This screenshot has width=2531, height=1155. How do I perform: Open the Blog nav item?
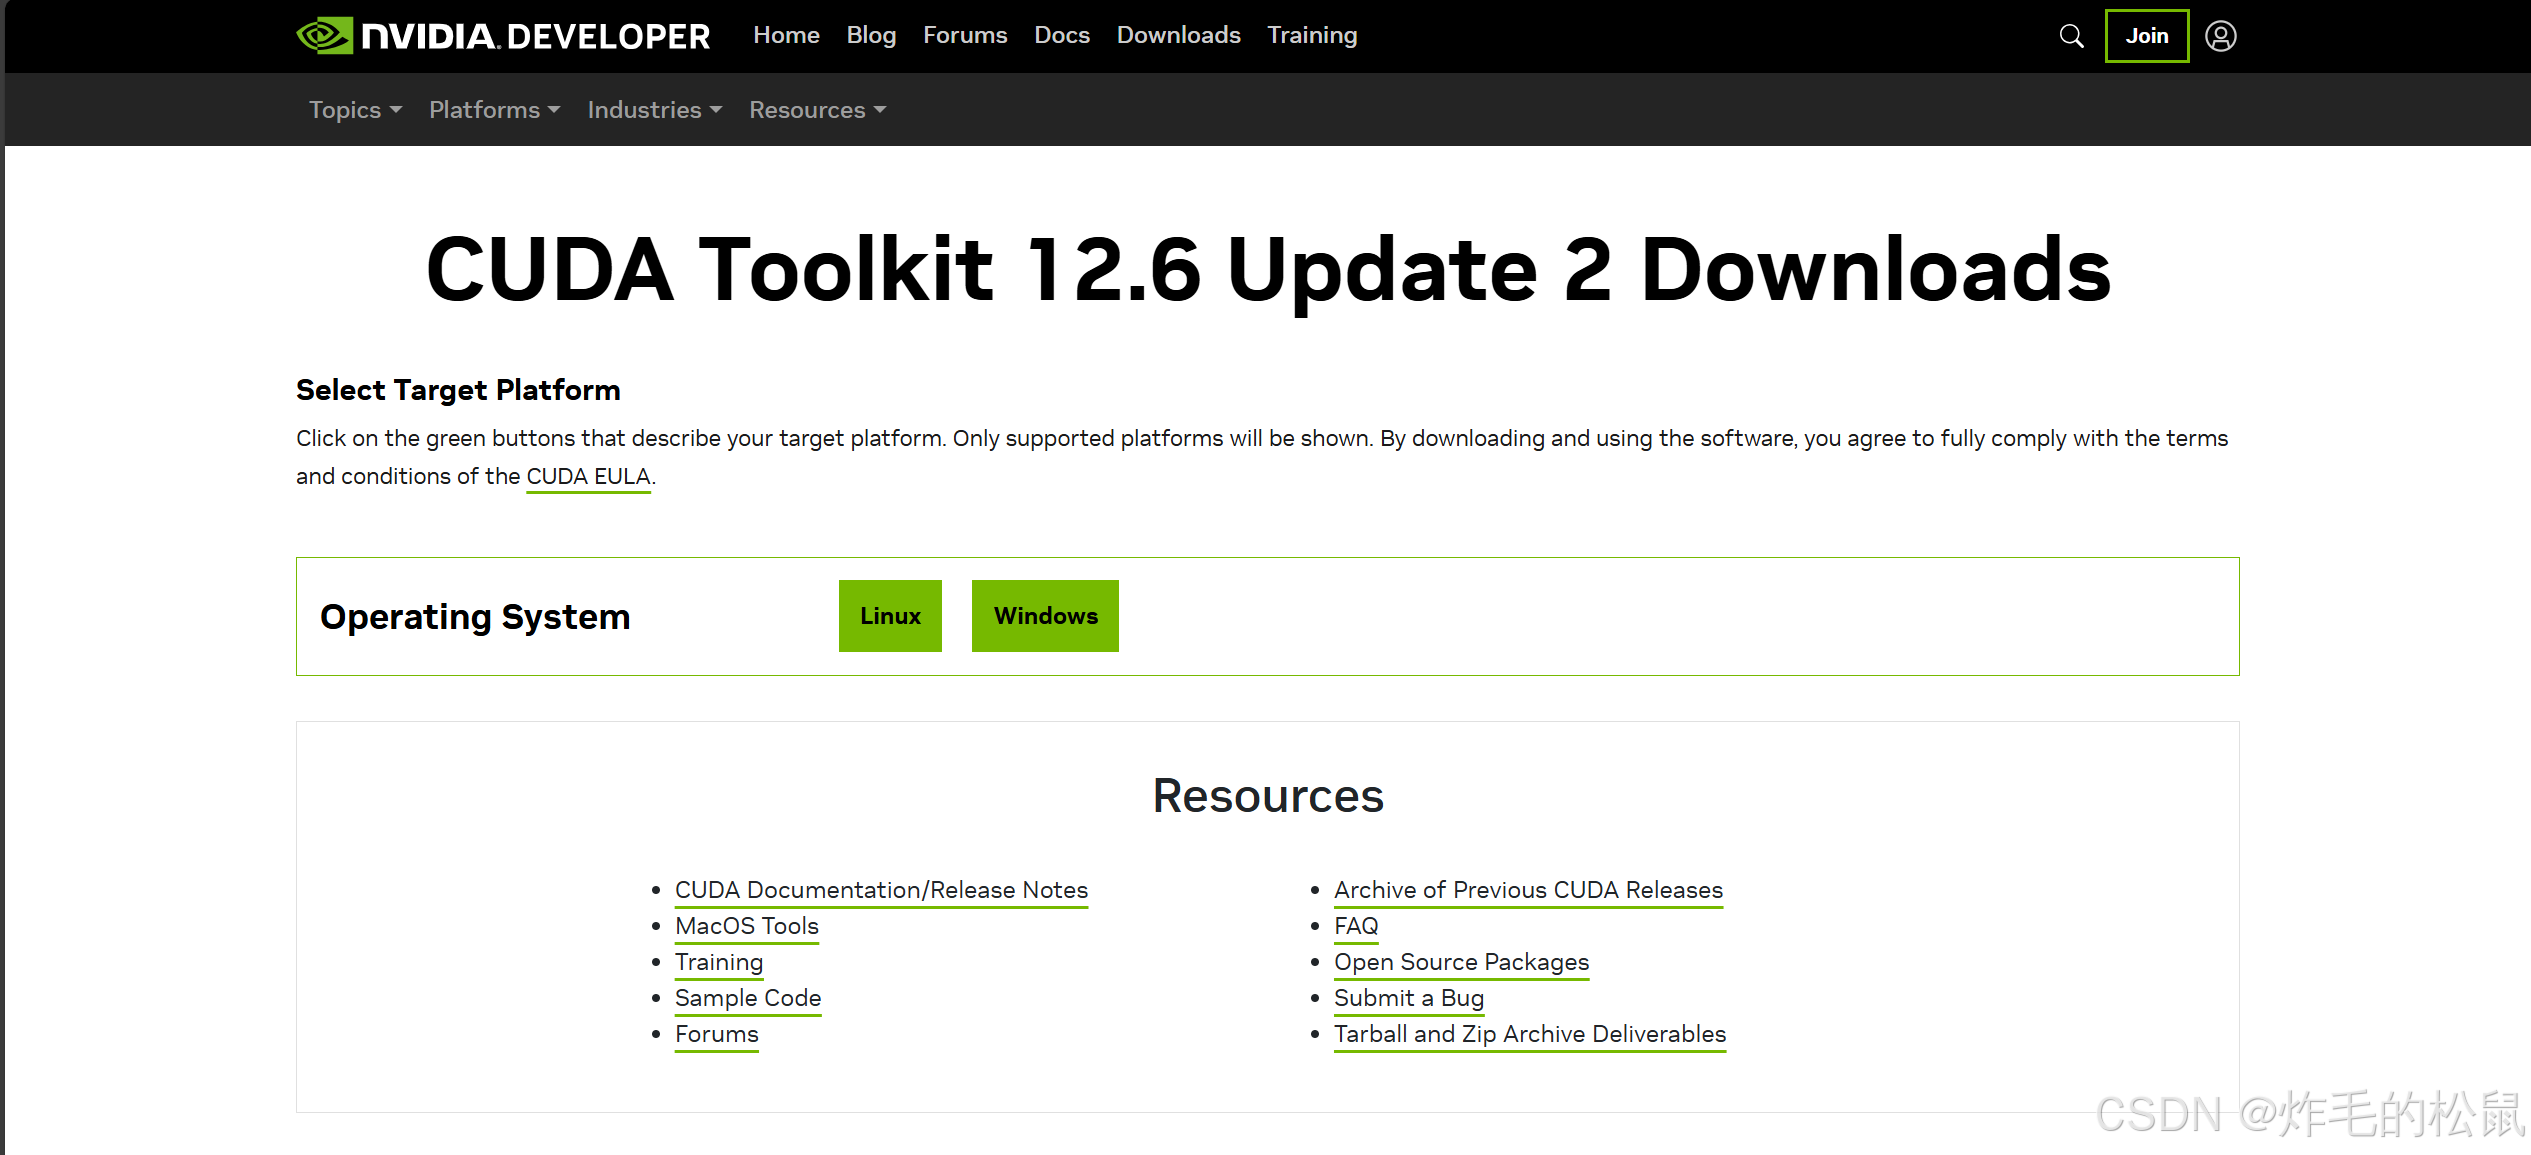(871, 35)
